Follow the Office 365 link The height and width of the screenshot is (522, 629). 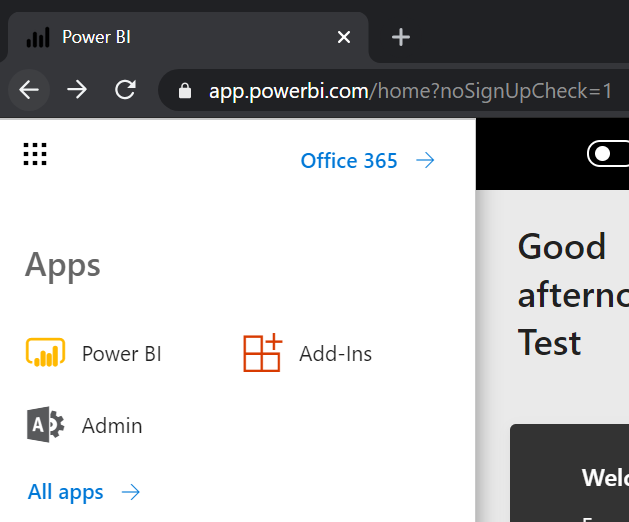367,160
